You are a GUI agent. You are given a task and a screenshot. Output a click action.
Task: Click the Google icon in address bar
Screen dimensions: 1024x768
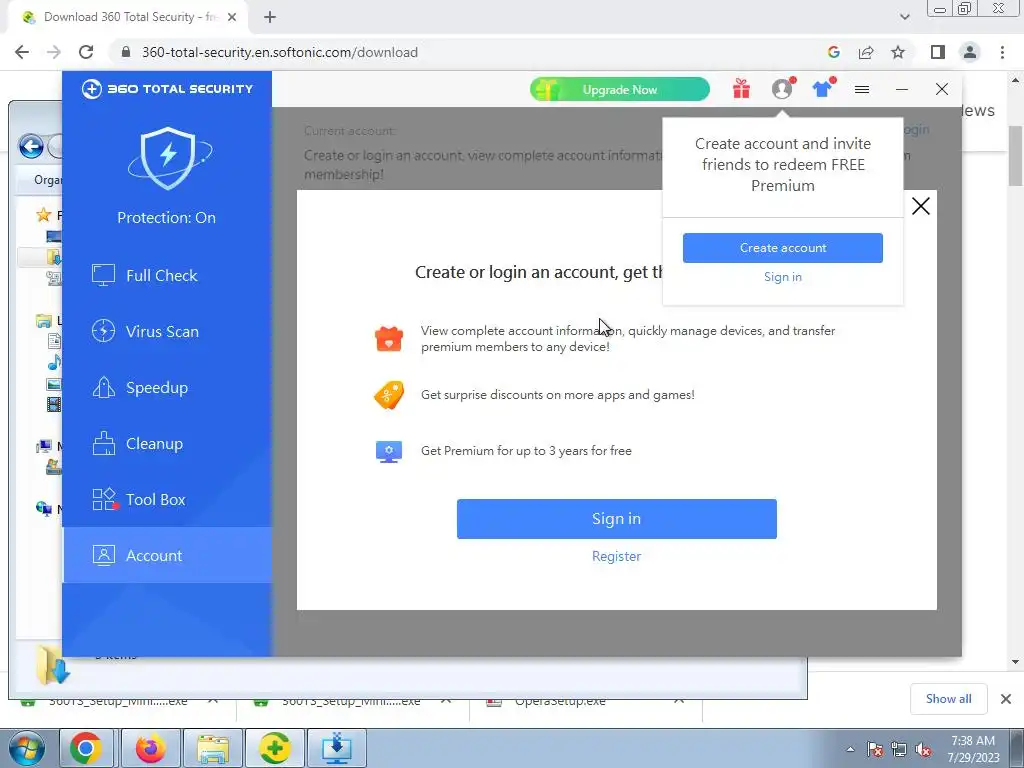pos(834,52)
